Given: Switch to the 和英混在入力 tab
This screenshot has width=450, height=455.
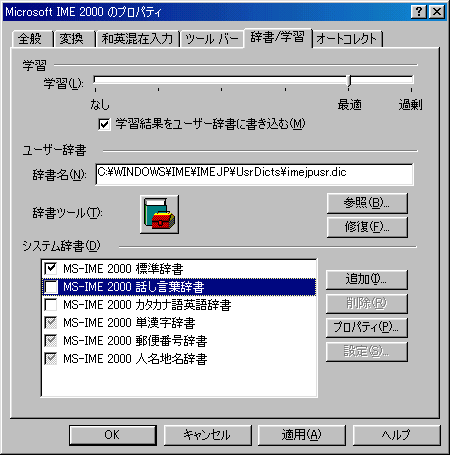Looking at the screenshot, I should [138, 39].
